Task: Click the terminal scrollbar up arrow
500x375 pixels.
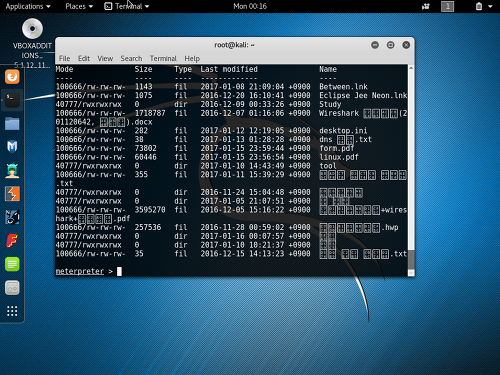Action: point(411,68)
